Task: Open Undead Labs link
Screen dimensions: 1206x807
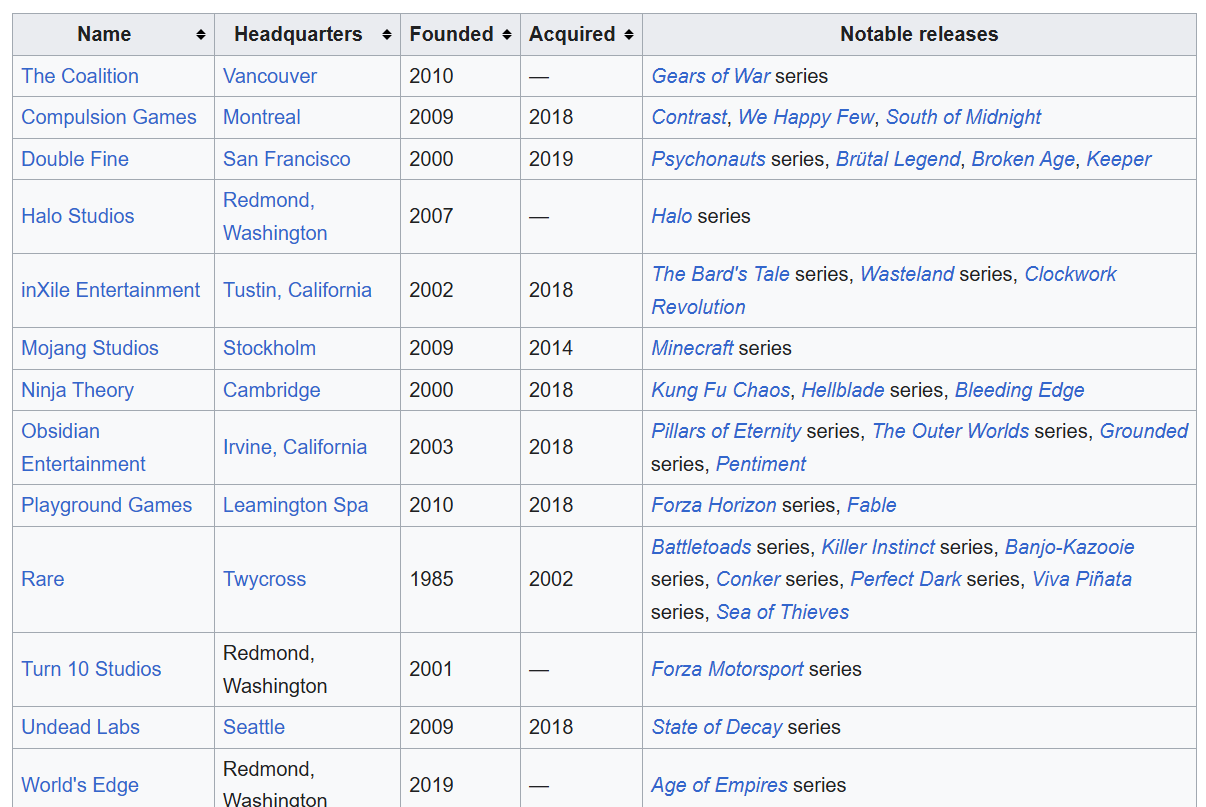Action: [x=81, y=727]
